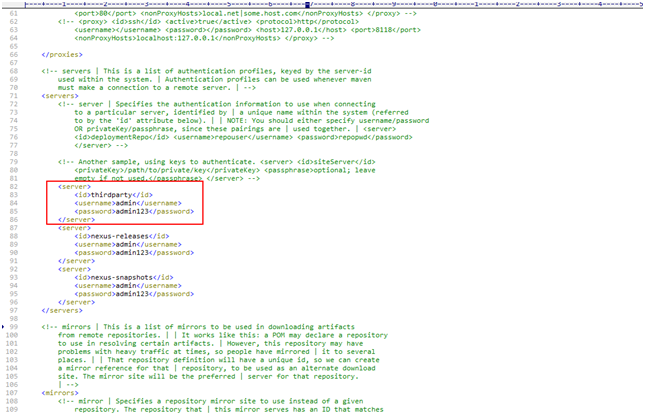645x416 pixels.
Task: Click the opening server tag on line 87
Action: [x=74, y=228]
